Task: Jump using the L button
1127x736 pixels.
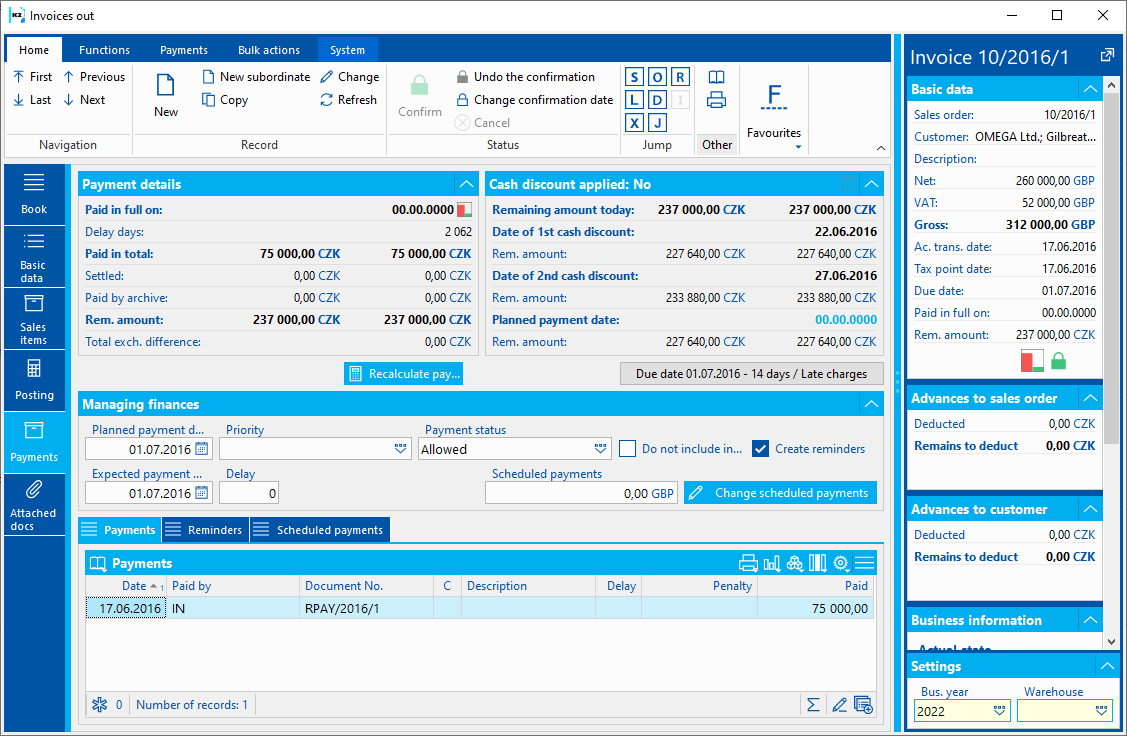Action: pos(634,100)
